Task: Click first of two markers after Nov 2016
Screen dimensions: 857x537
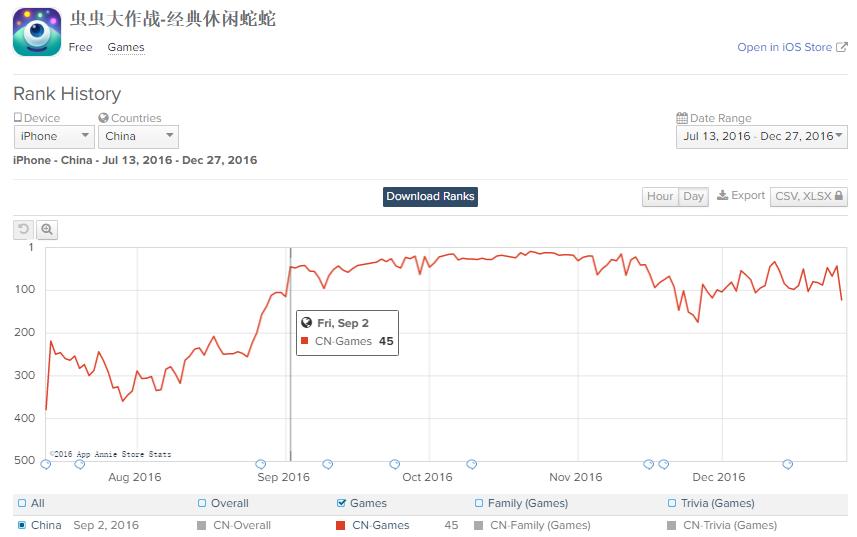Action: (x=648, y=464)
